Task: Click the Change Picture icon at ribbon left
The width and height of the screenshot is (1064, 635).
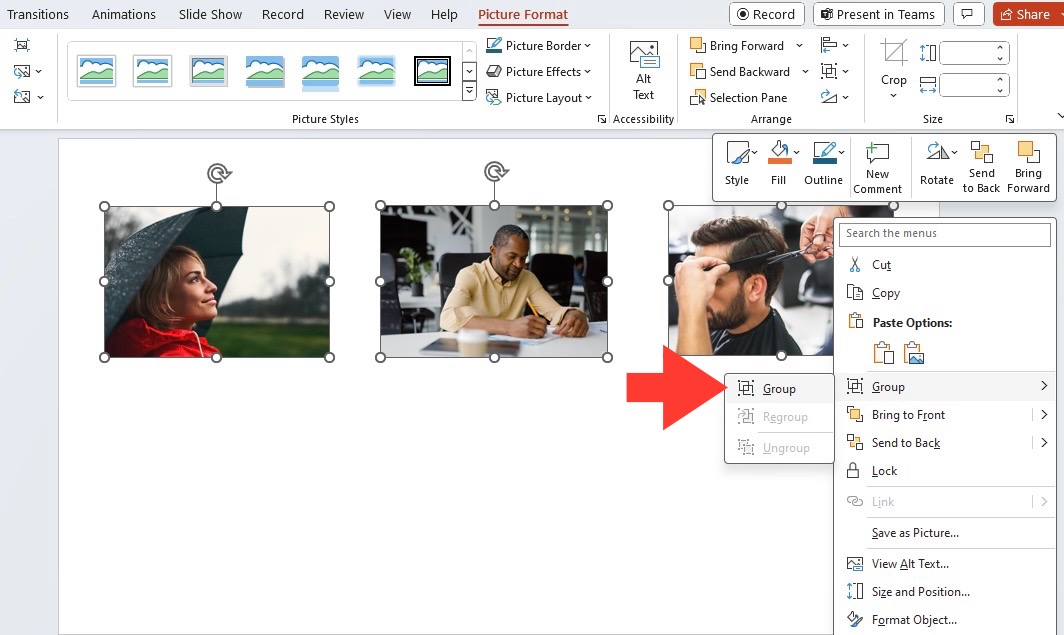Action: tap(22, 71)
